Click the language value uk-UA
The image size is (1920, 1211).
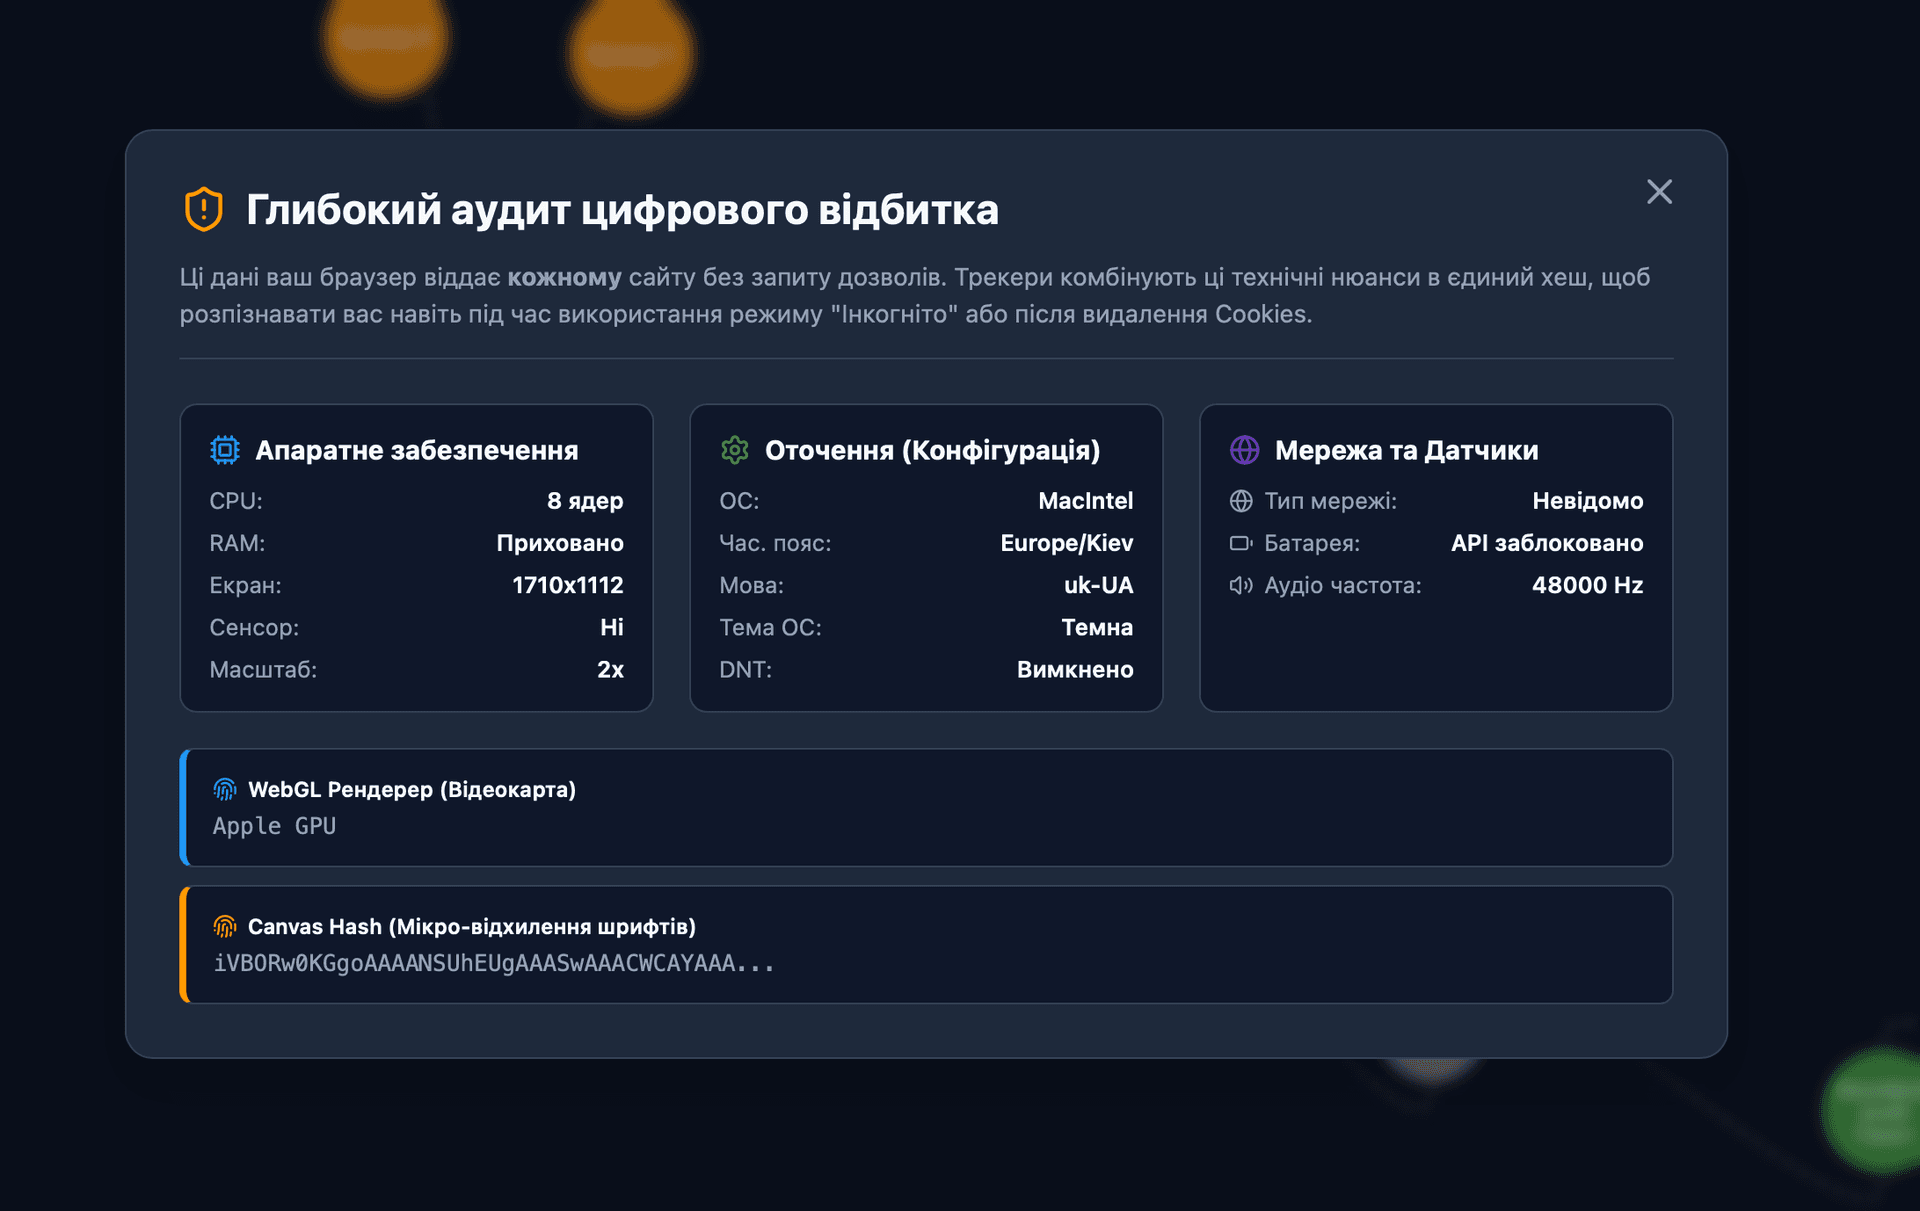[1099, 585]
